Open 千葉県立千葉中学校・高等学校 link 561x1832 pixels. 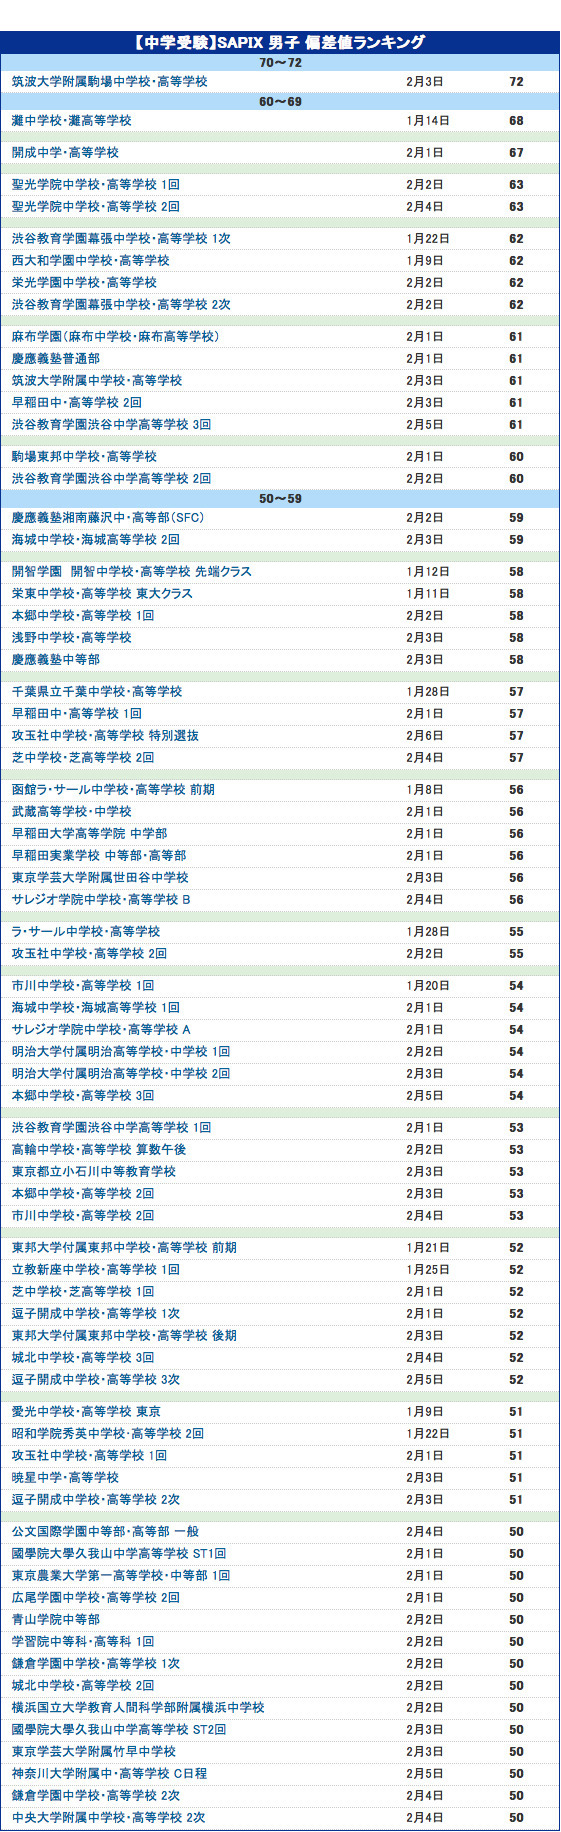click(97, 691)
